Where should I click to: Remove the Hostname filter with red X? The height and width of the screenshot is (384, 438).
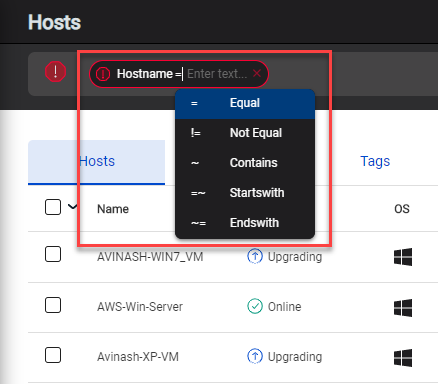pyautogui.click(x=257, y=73)
